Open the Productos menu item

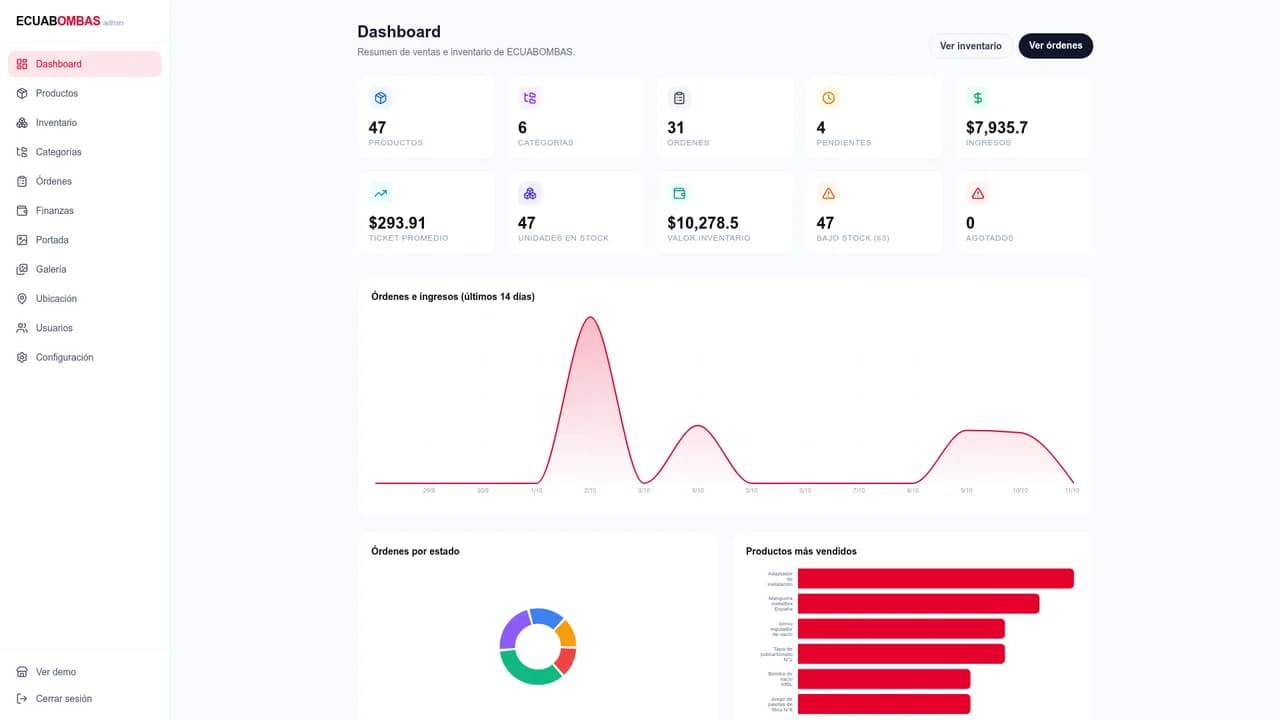coord(85,93)
